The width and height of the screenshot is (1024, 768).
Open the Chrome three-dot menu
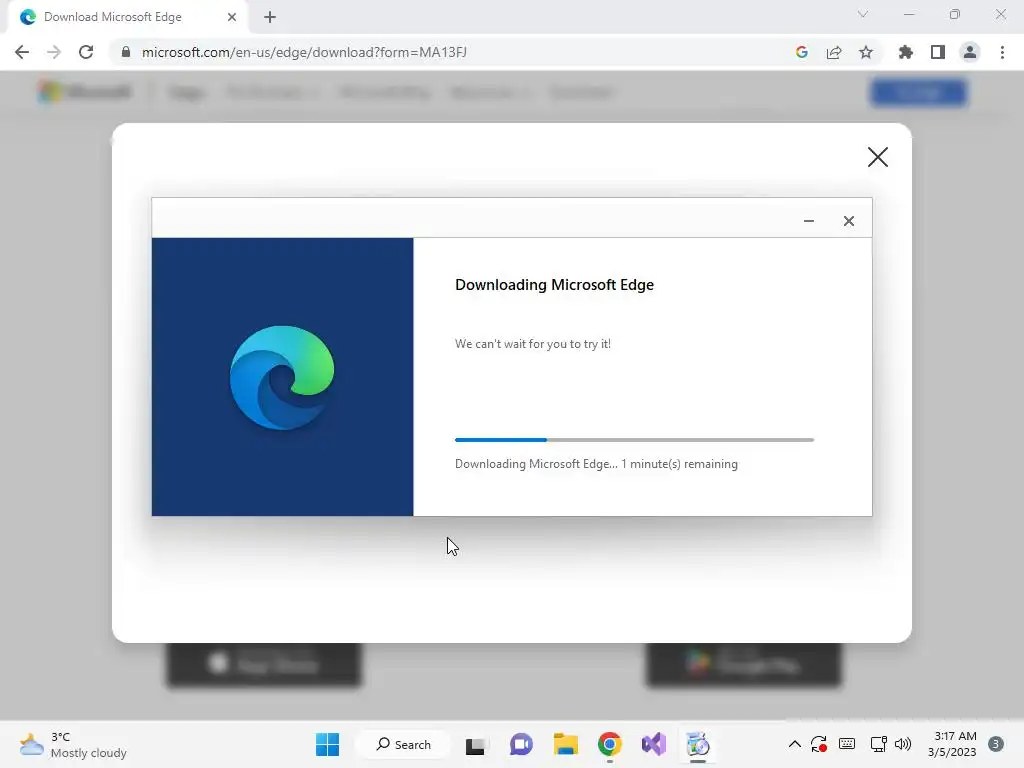point(1002,52)
